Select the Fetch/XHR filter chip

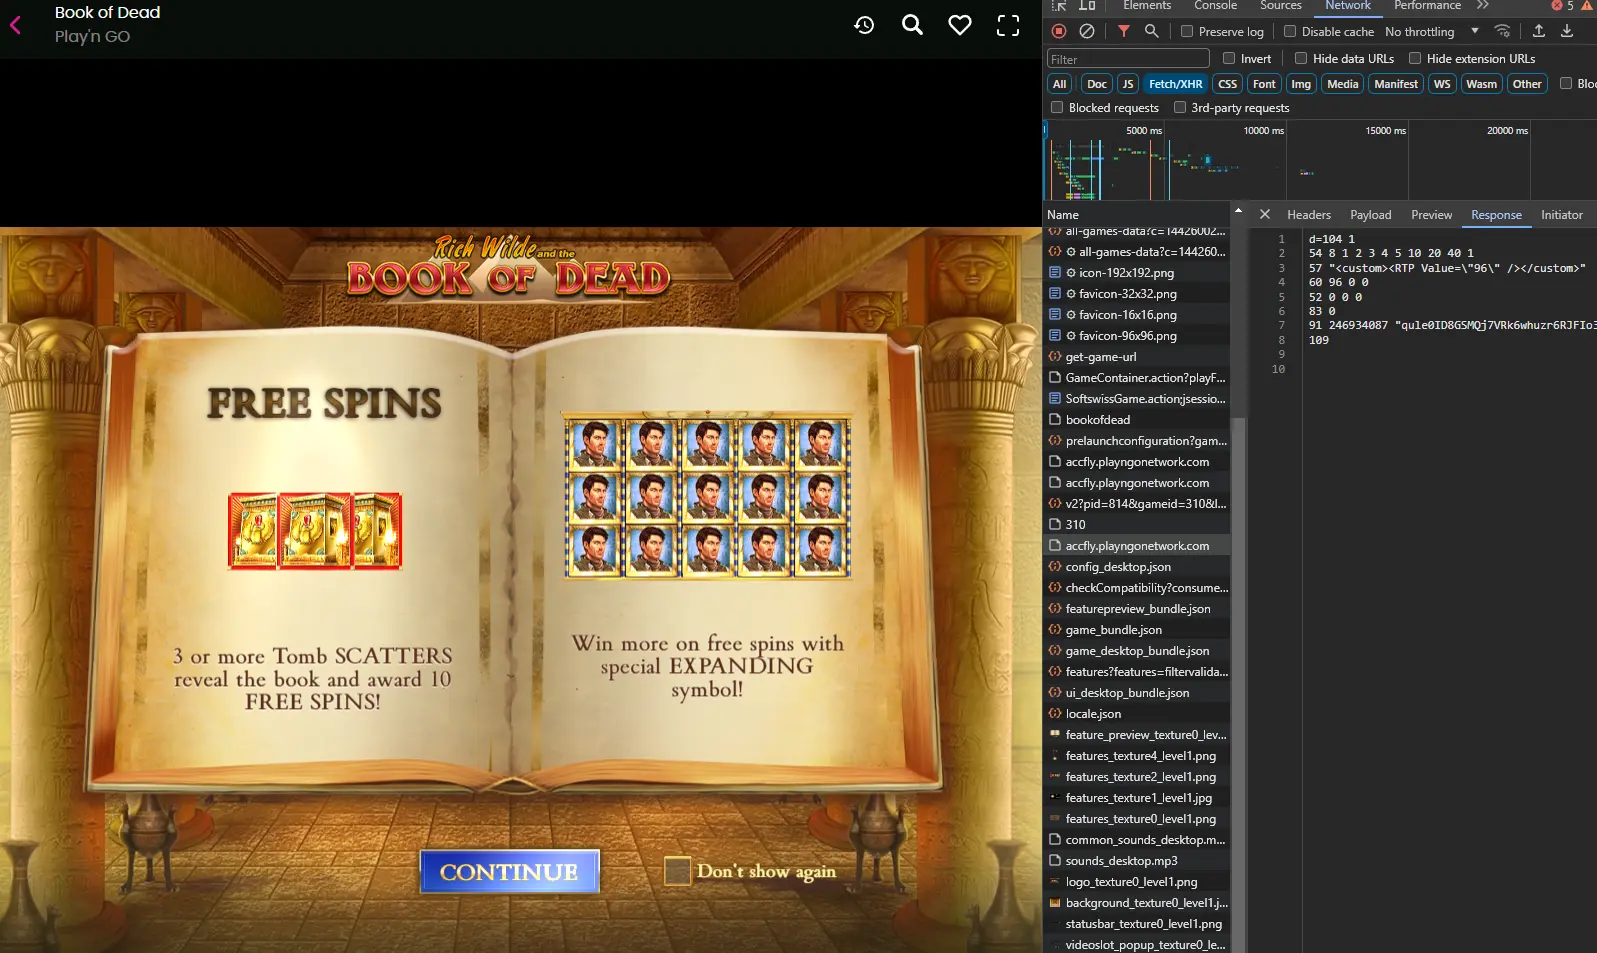pyautogui.click(x=1176, y=84)
